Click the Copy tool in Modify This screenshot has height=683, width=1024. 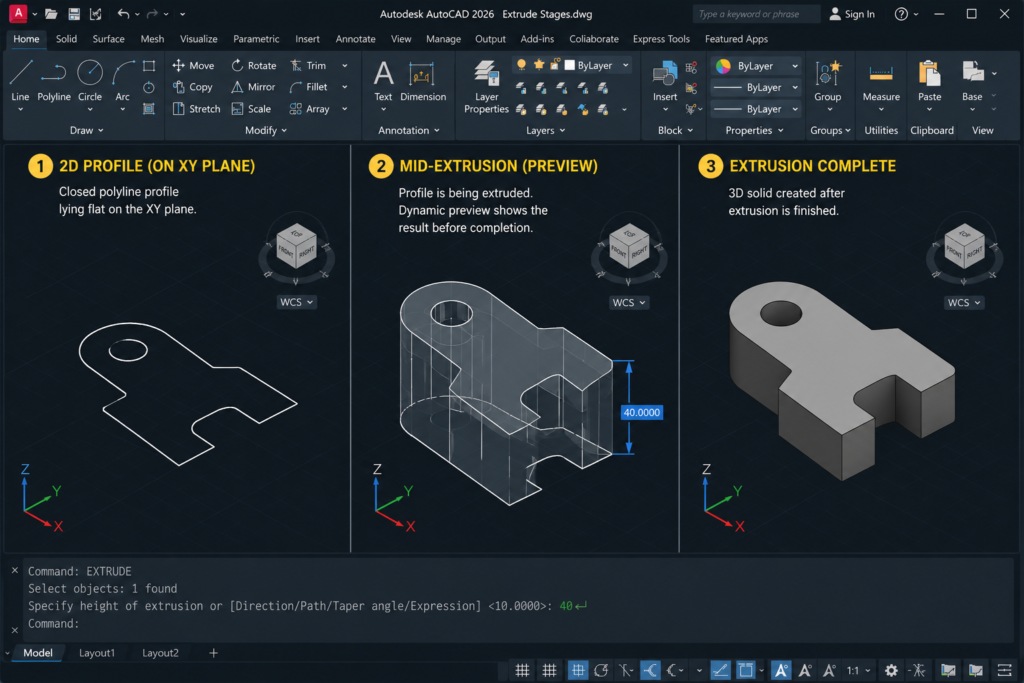point(193,87)
